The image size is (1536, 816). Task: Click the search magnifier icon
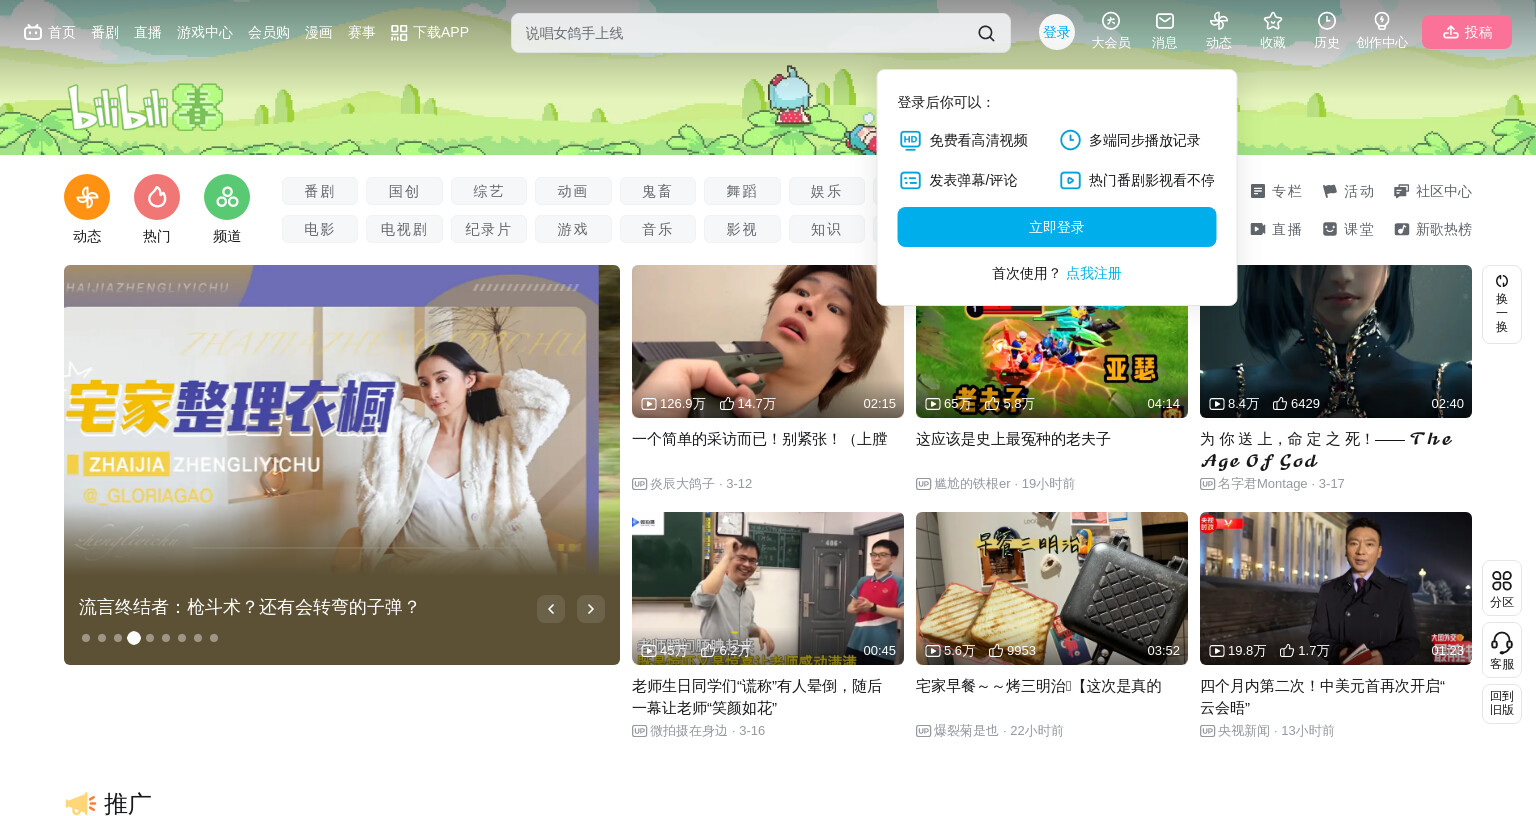pyautogui.click(x=986, y=33)
